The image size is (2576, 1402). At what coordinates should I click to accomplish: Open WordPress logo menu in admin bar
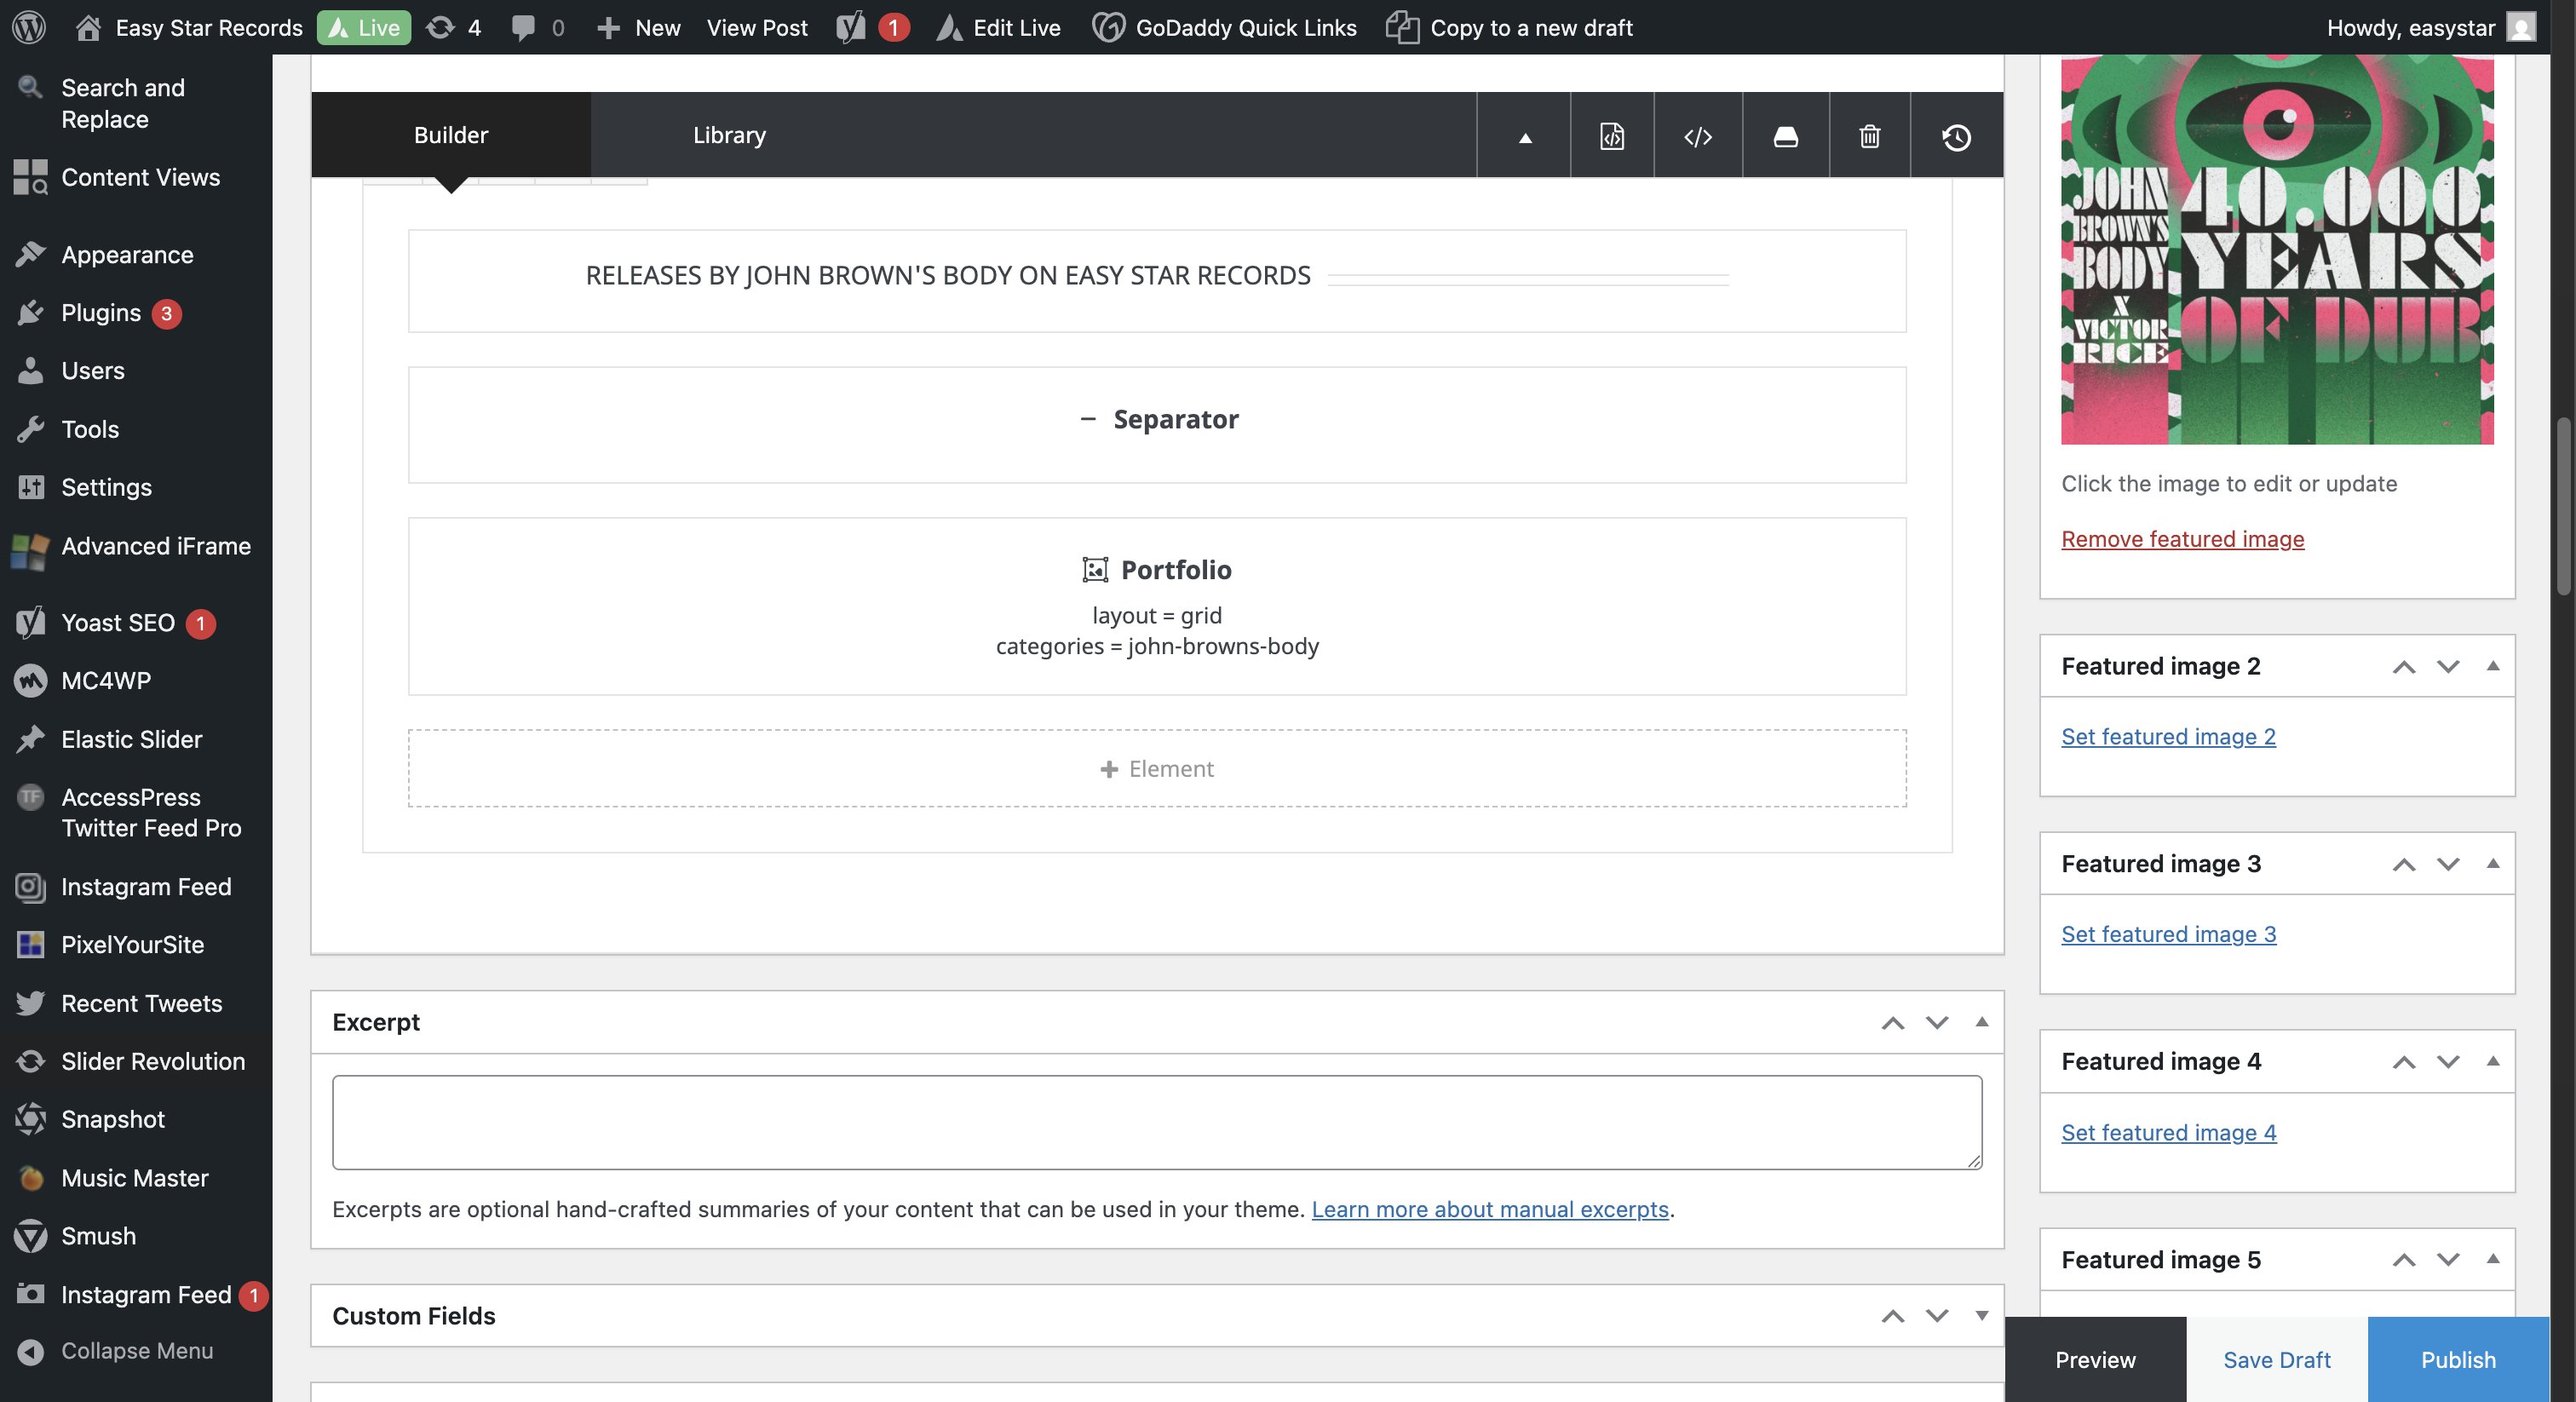[x=29, y=27]
